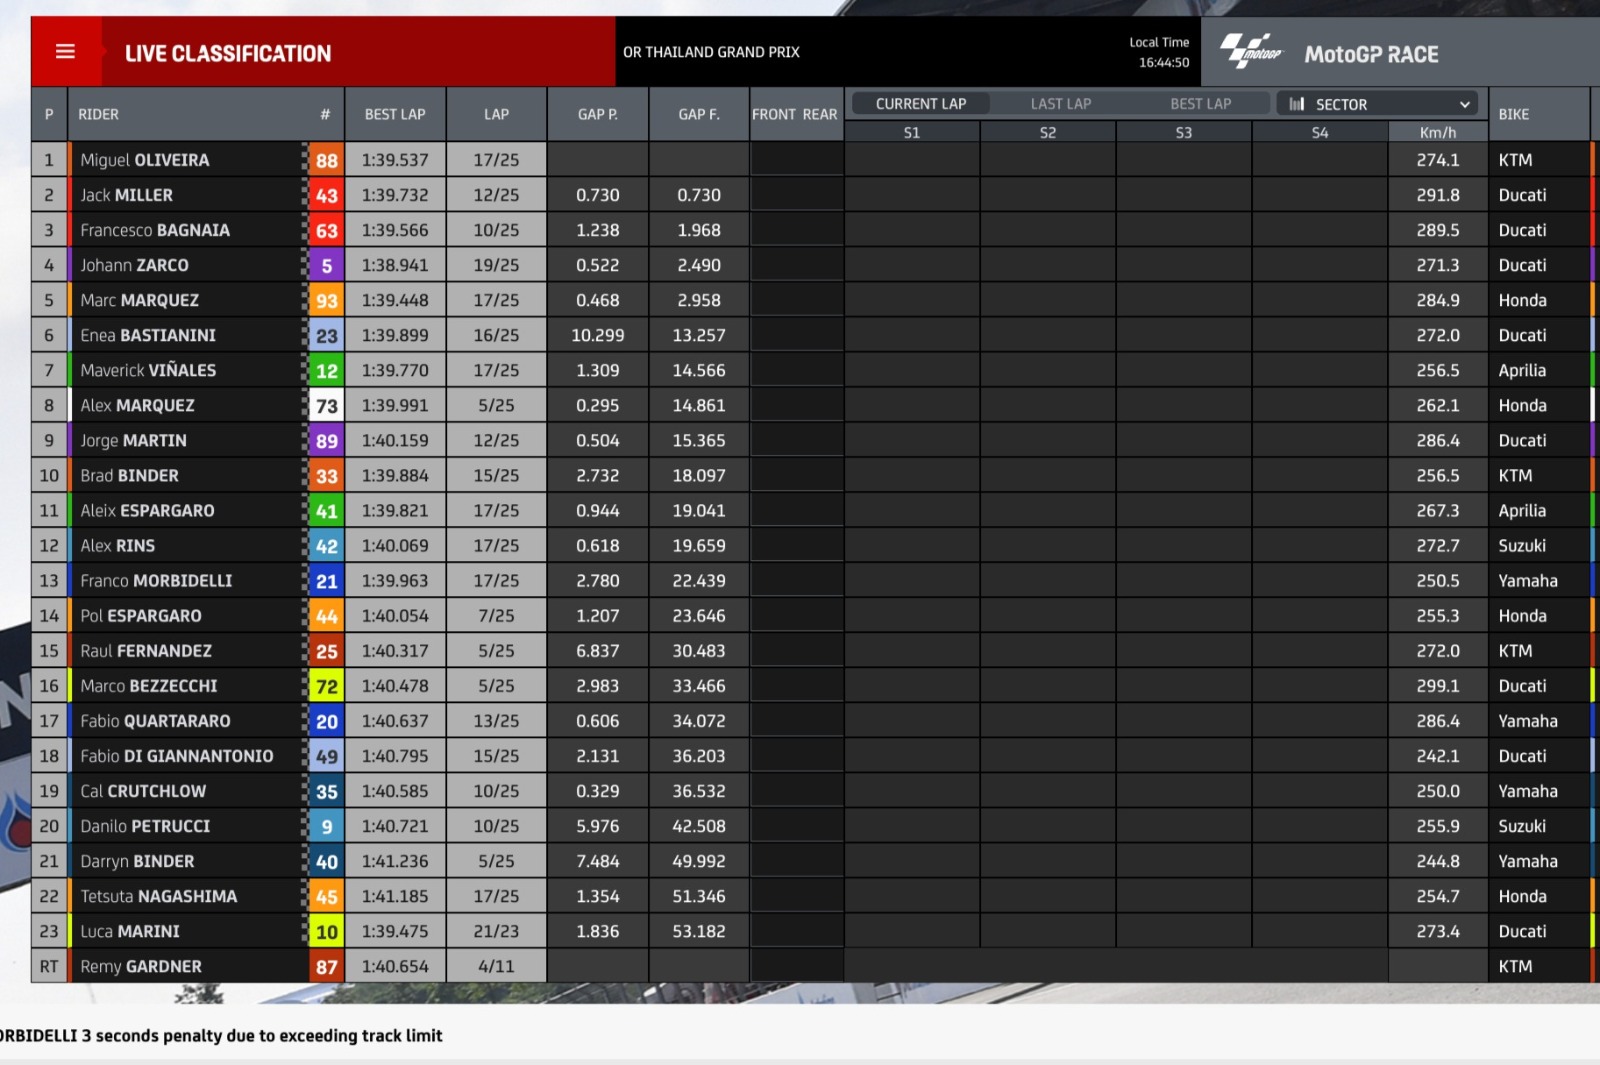Click the bar chart icon beside SECTOR
The width and height of the screenshot is (1600, 1065).
click(x=1297, y=104)
